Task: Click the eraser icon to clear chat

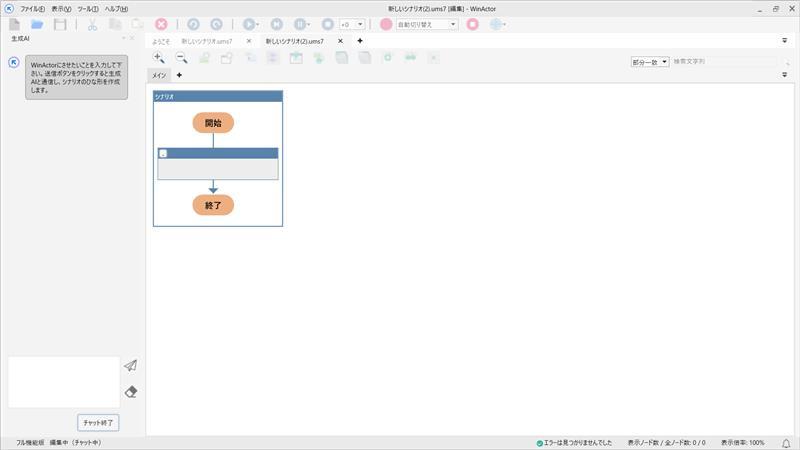Action: pos(130,392)
